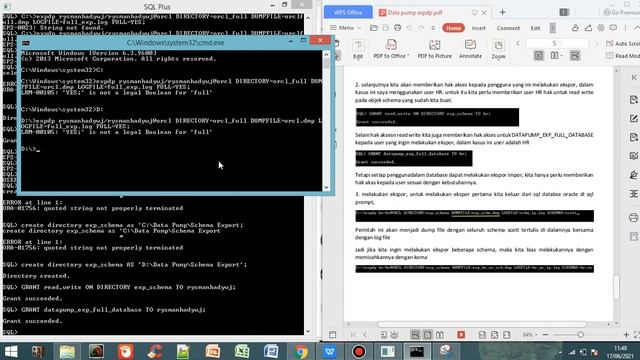Open a new tab with the plus button

502,12
